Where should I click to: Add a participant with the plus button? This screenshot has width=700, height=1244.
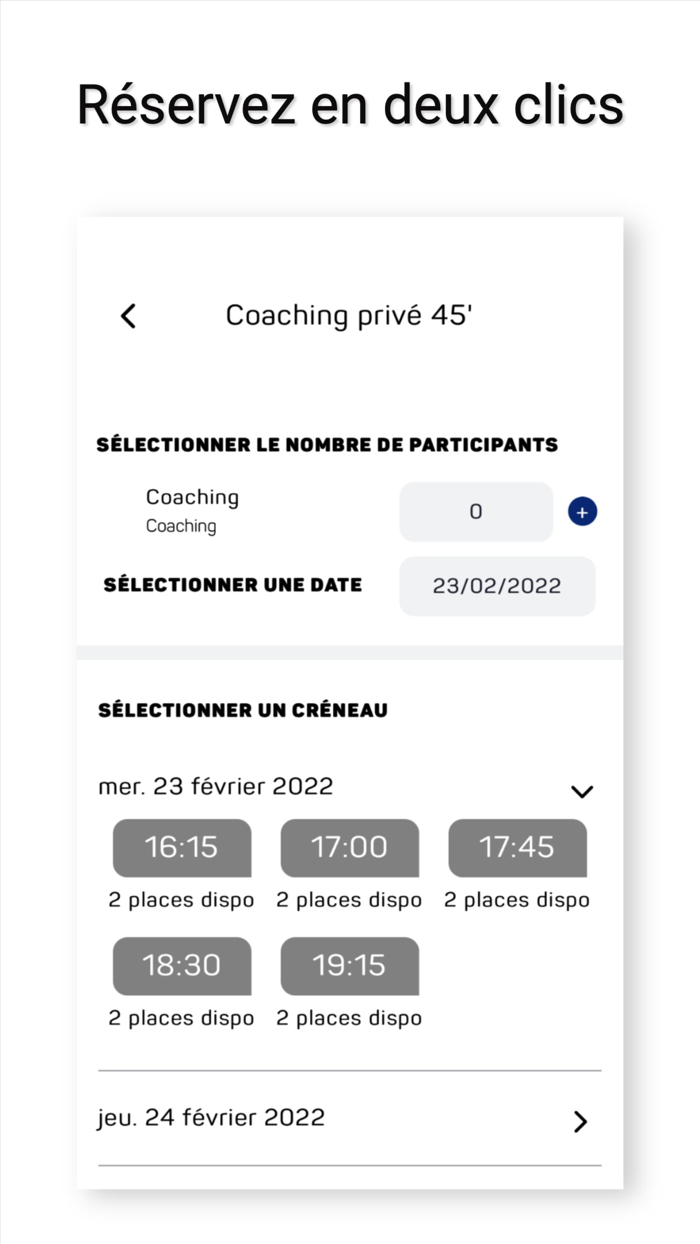click(x=582, y=512)
